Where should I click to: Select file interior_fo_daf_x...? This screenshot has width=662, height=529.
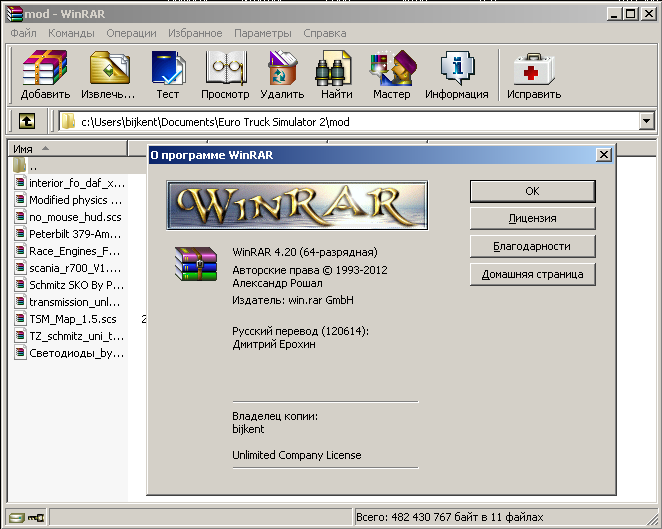click(70, 183)
